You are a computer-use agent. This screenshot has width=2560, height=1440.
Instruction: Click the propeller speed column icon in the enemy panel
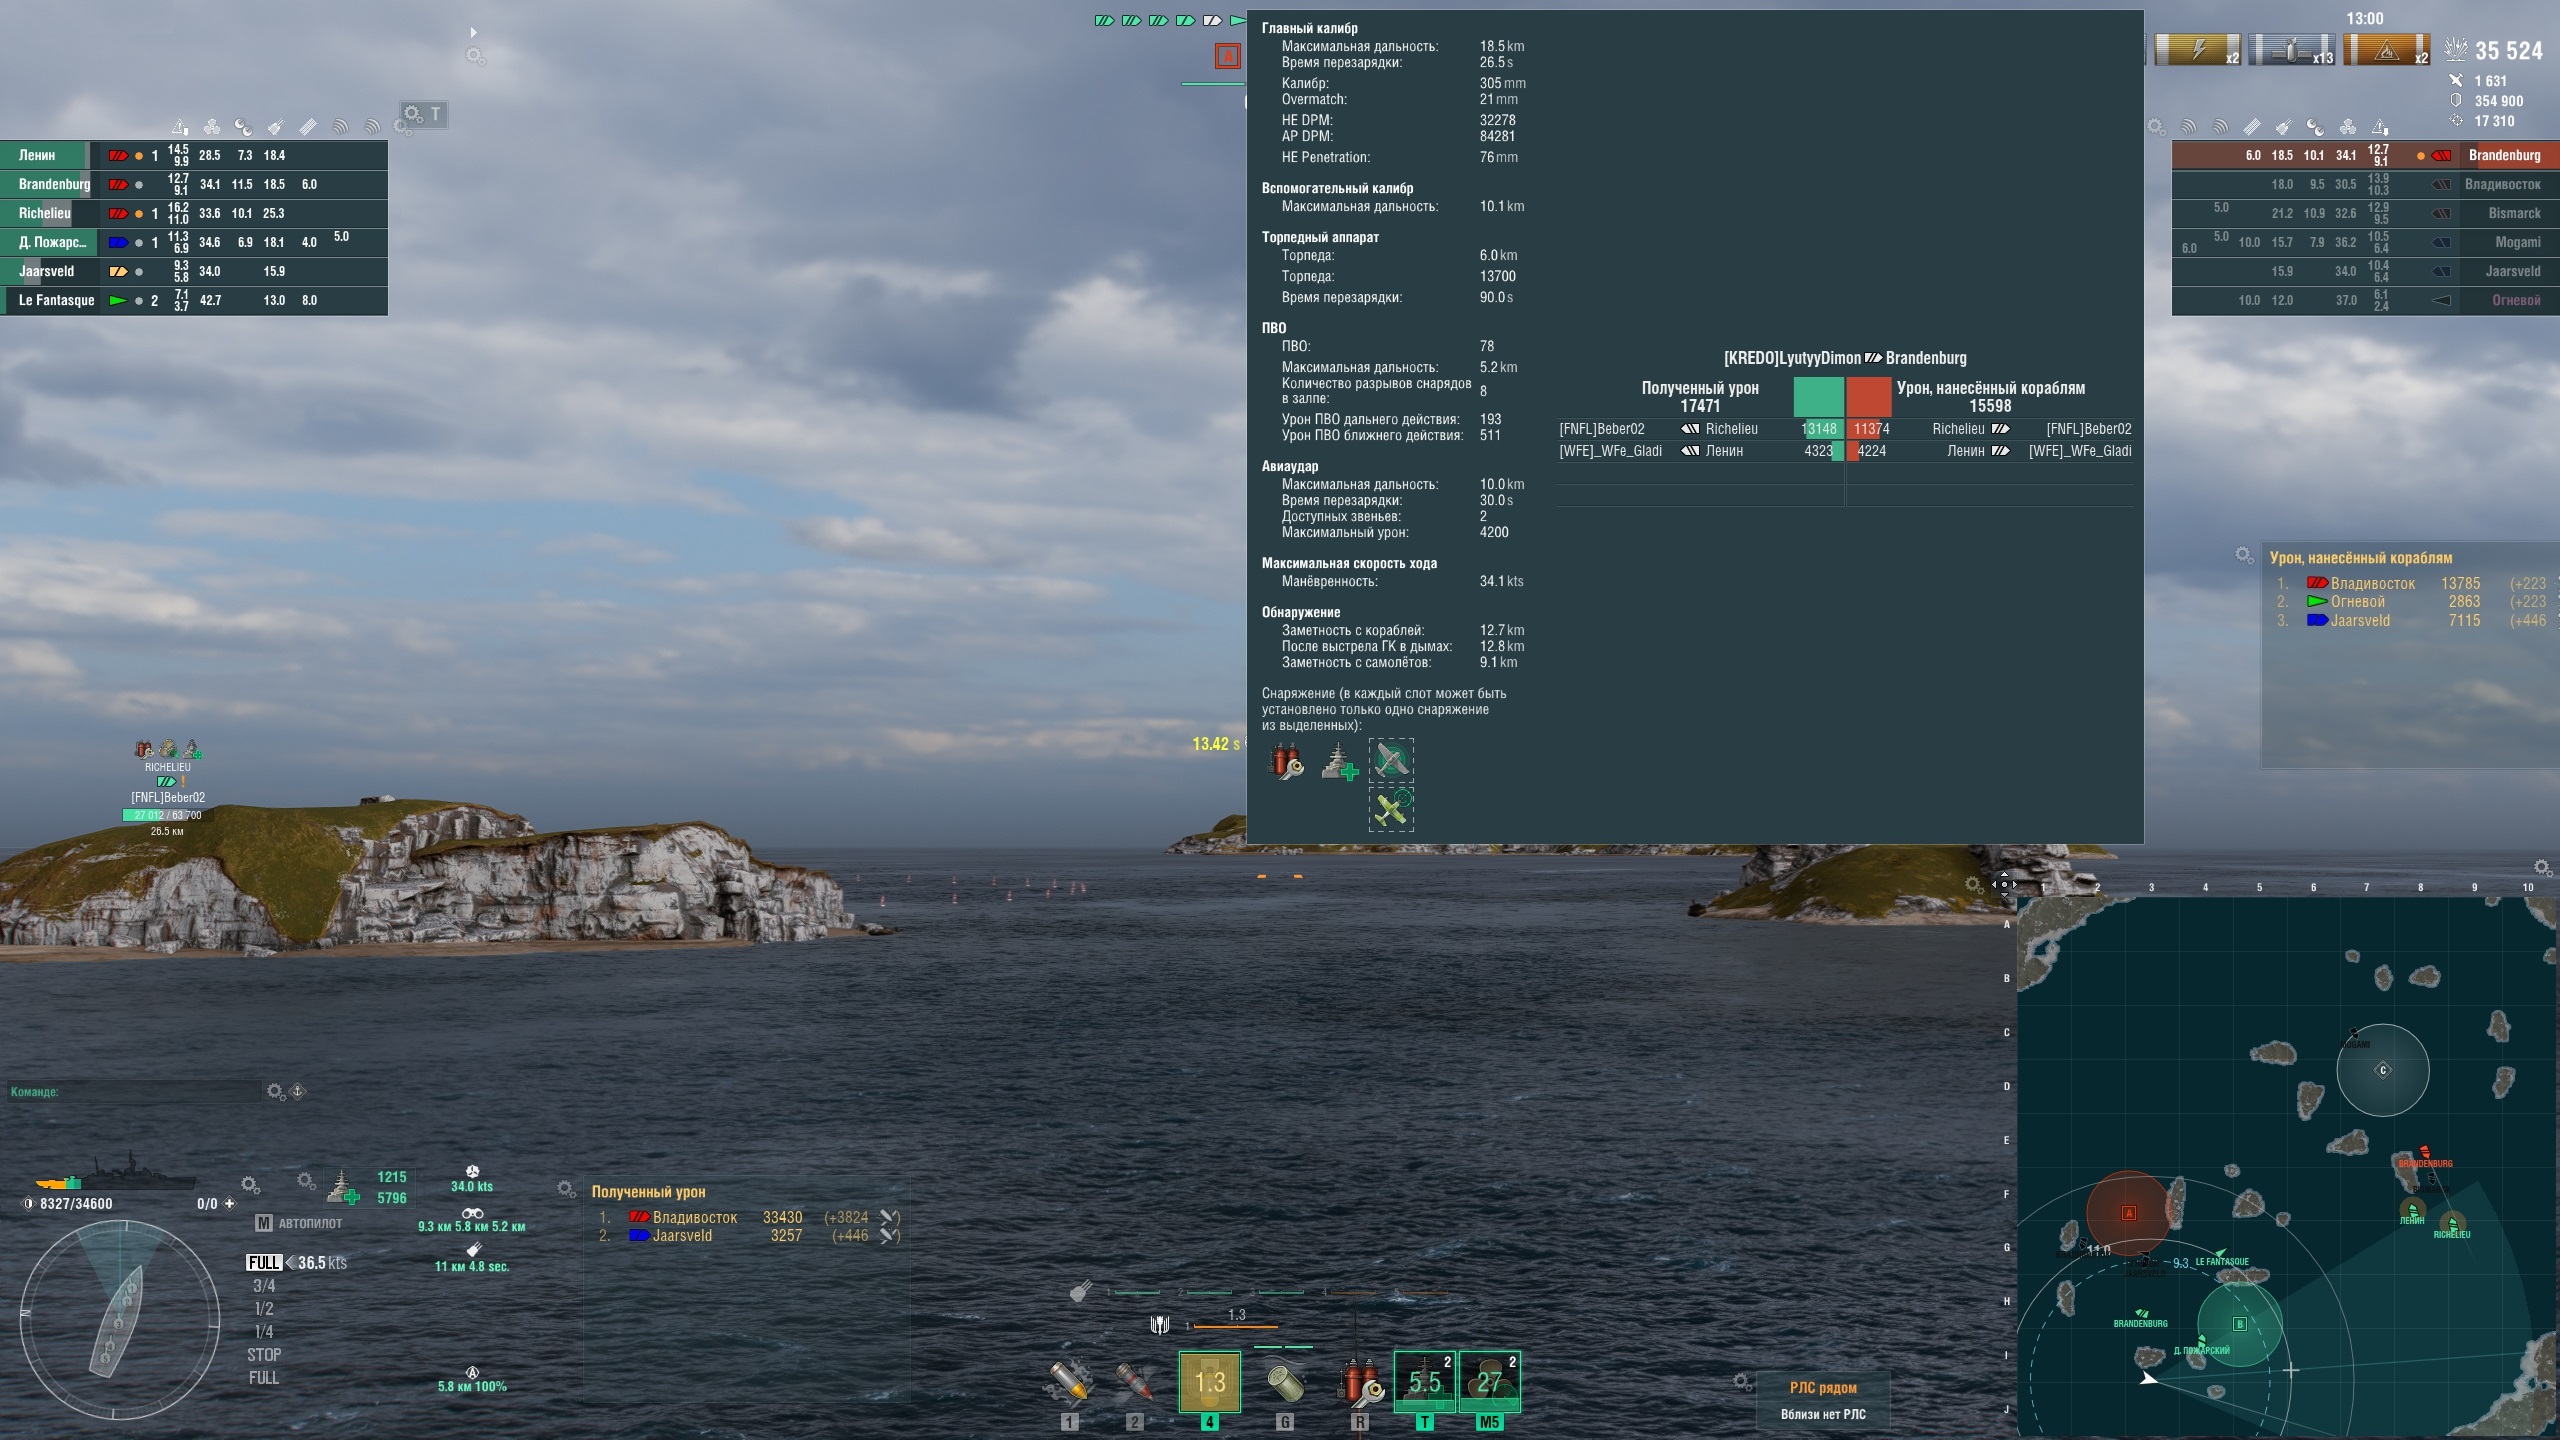pyautogui.click(x=2348, y=127)
